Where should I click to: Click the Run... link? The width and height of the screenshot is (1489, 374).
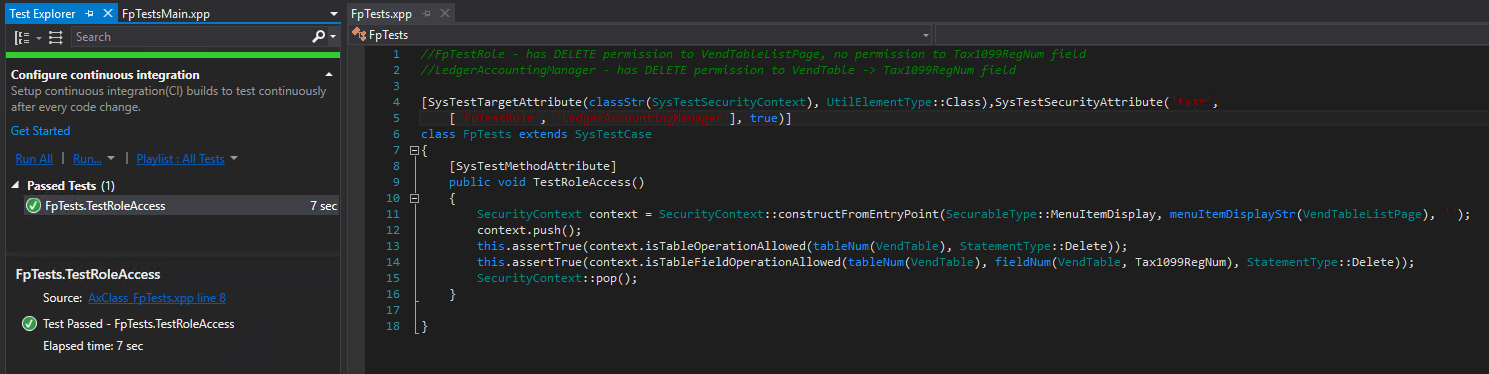point(87,159)
